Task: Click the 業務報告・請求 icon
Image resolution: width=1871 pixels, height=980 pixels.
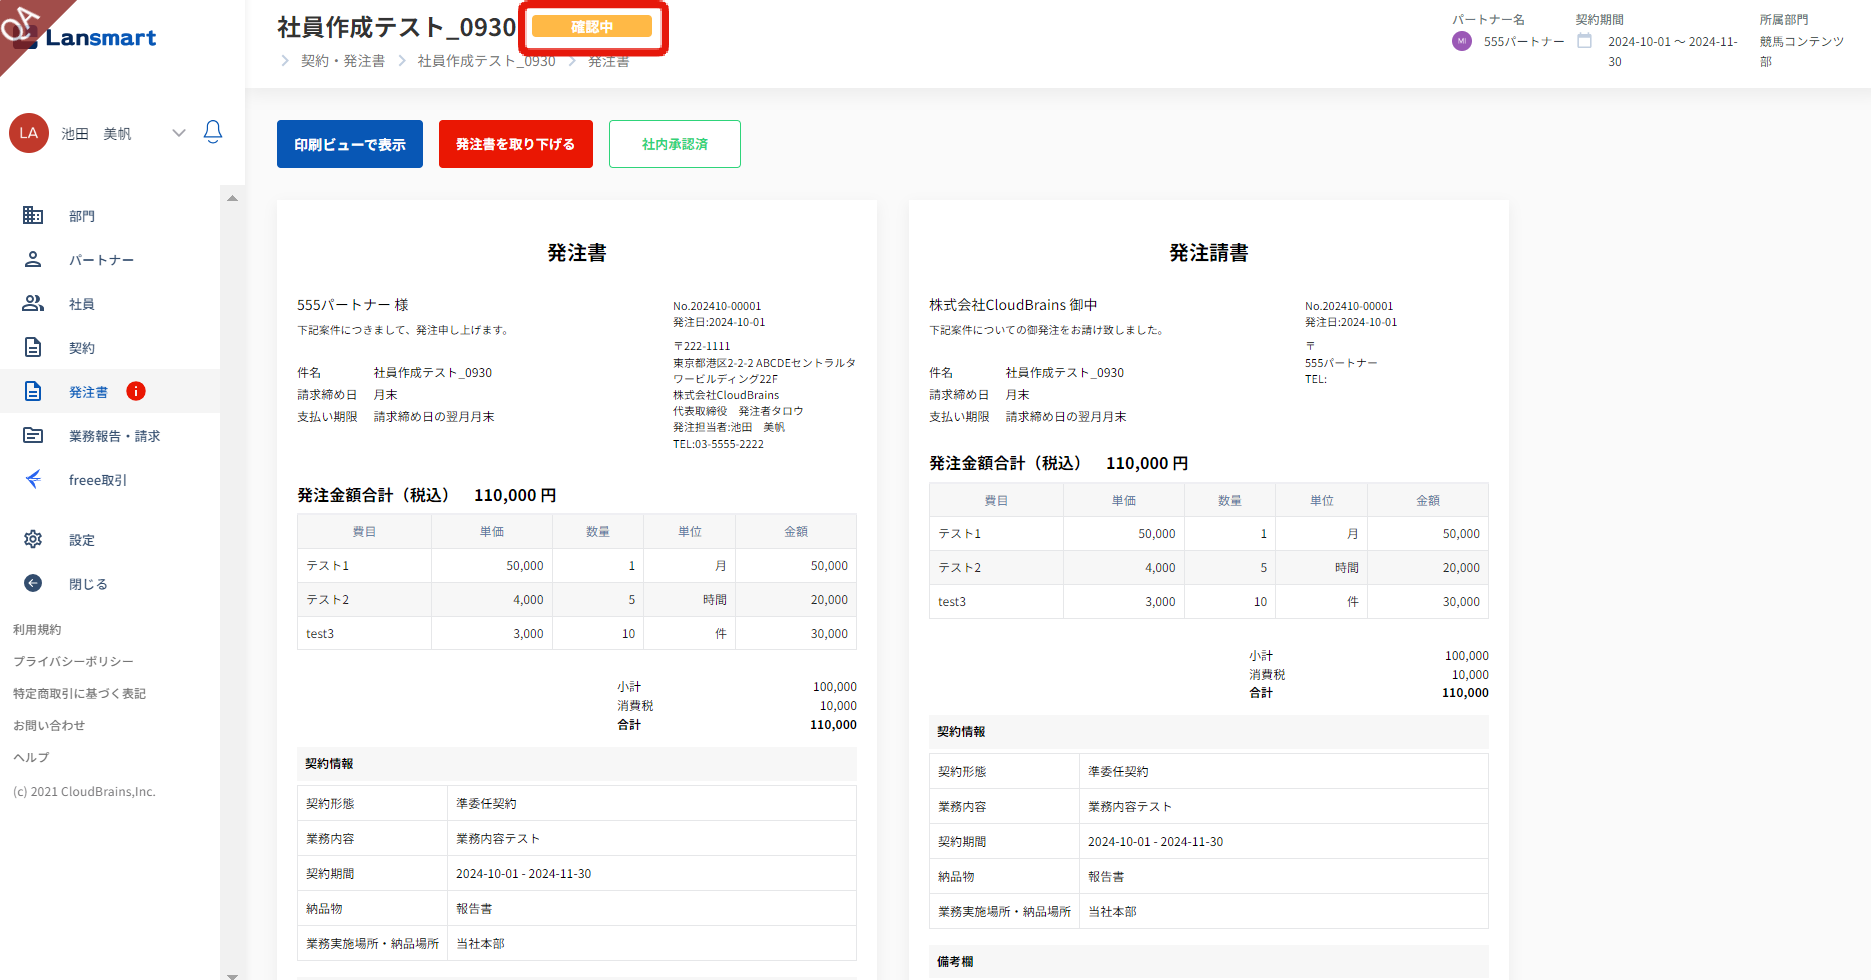Action: [x=33, y=435]
